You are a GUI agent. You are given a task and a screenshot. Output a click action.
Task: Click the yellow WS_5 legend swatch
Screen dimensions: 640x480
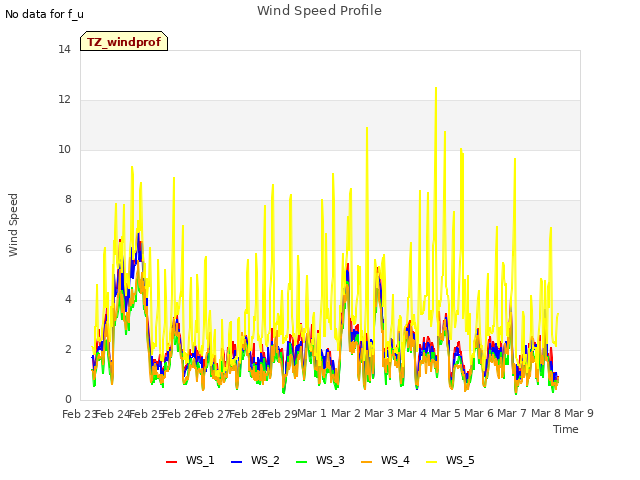point(431,462)
